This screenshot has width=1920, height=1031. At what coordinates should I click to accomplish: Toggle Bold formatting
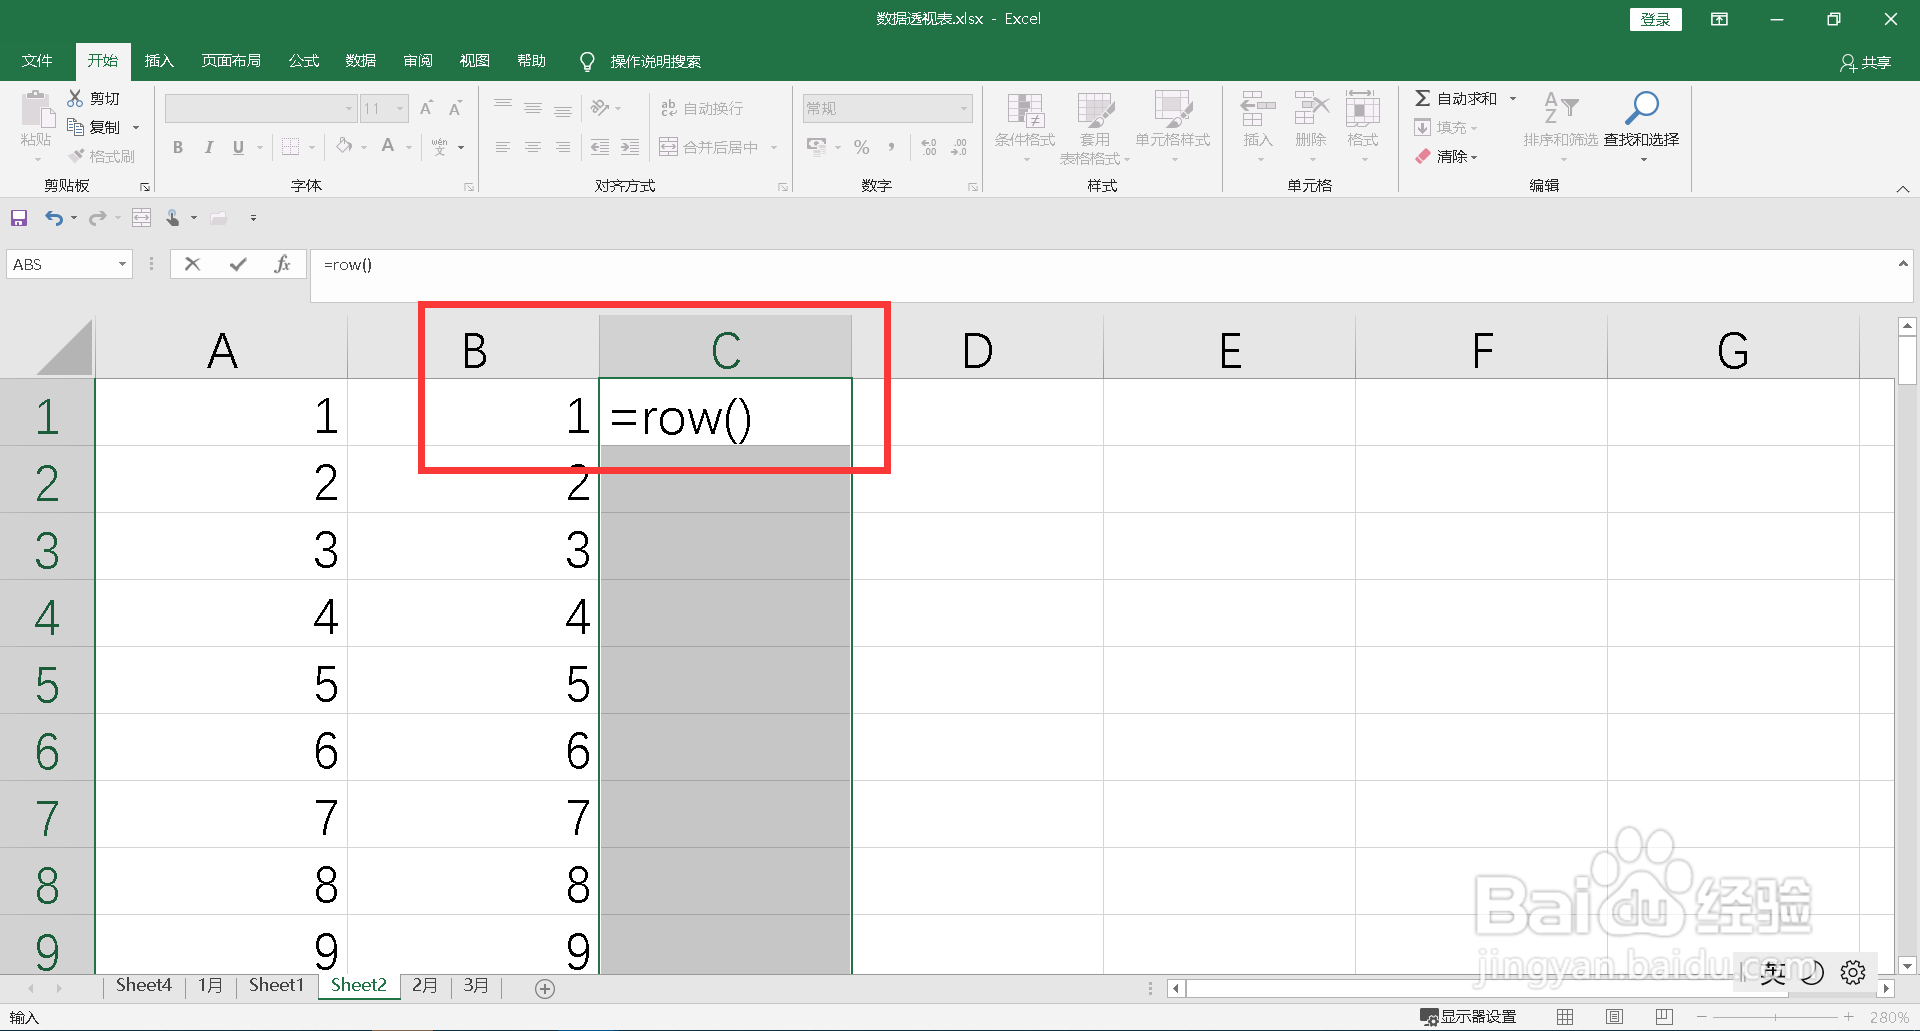(x=178, y=147)
